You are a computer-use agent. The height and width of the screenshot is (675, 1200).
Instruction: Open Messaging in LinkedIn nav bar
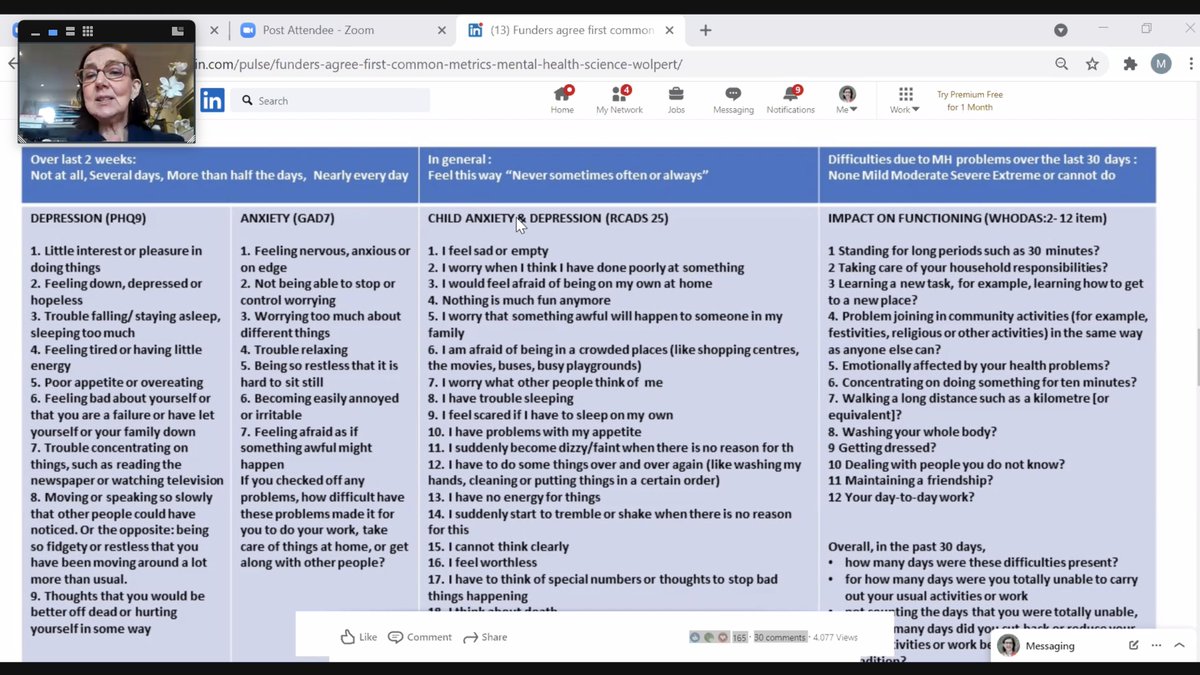click(x=733, y=100)
